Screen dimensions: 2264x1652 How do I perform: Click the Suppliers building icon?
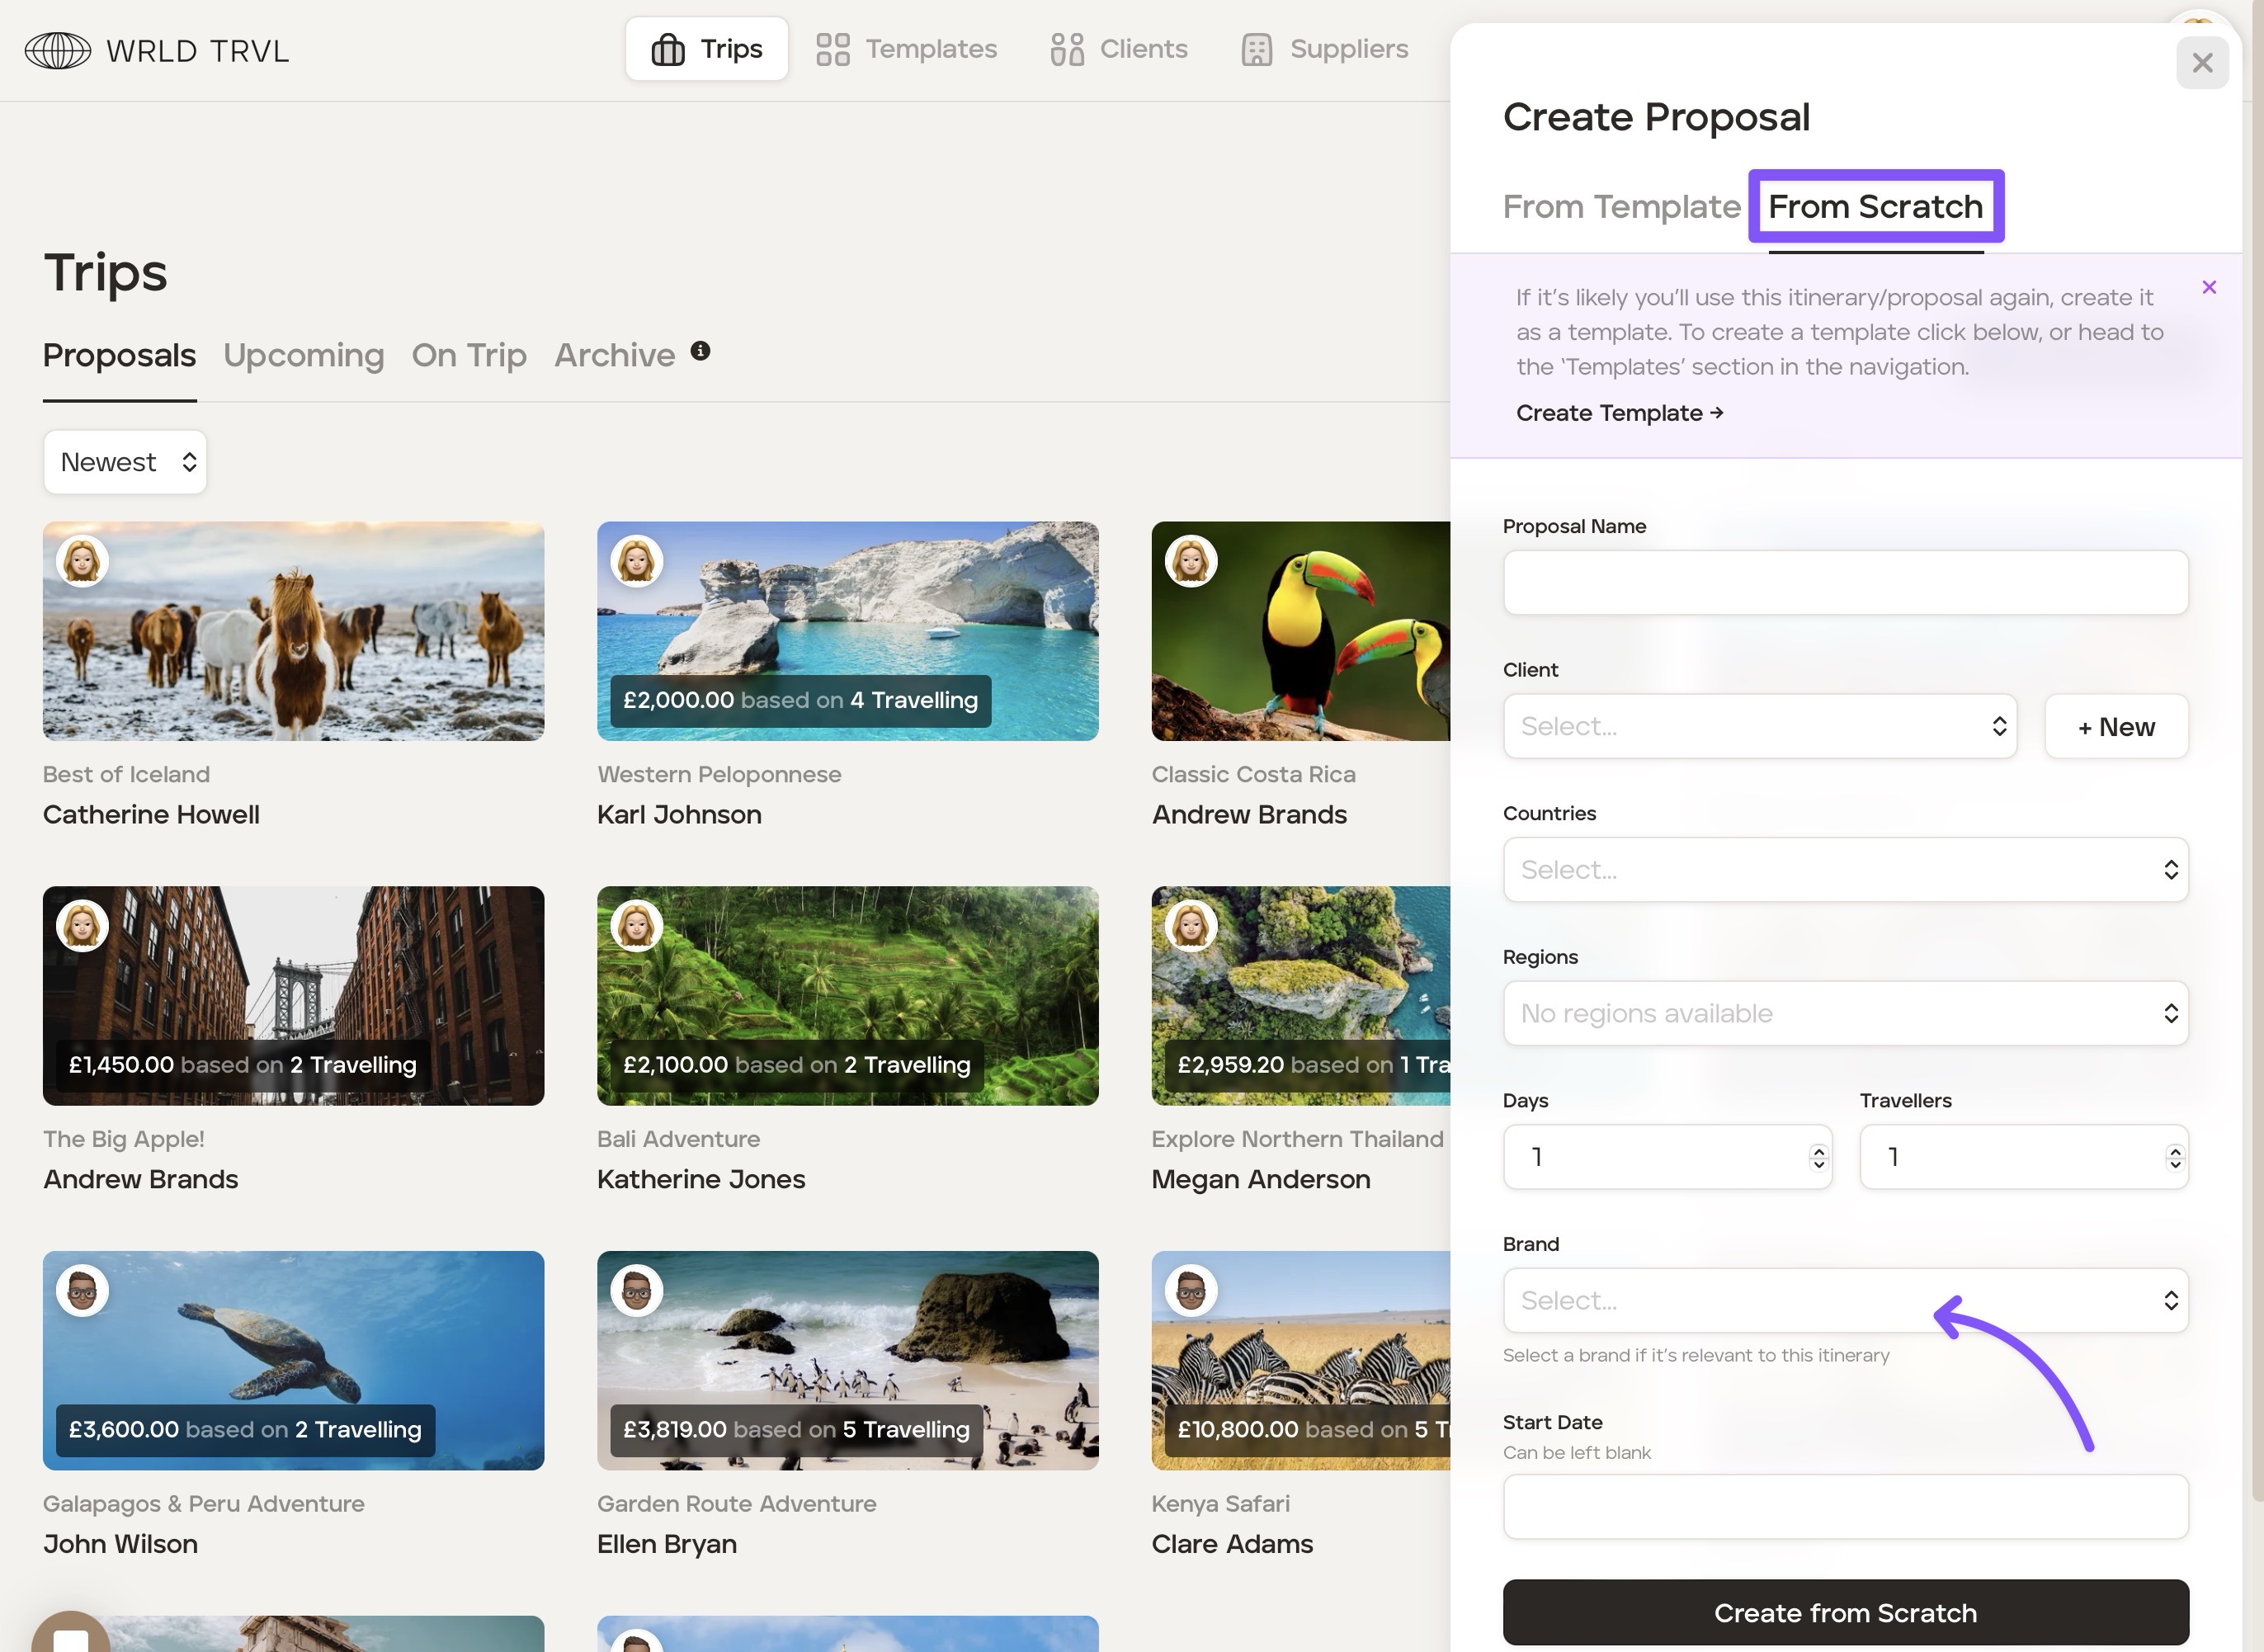[x=1256, y=49]
